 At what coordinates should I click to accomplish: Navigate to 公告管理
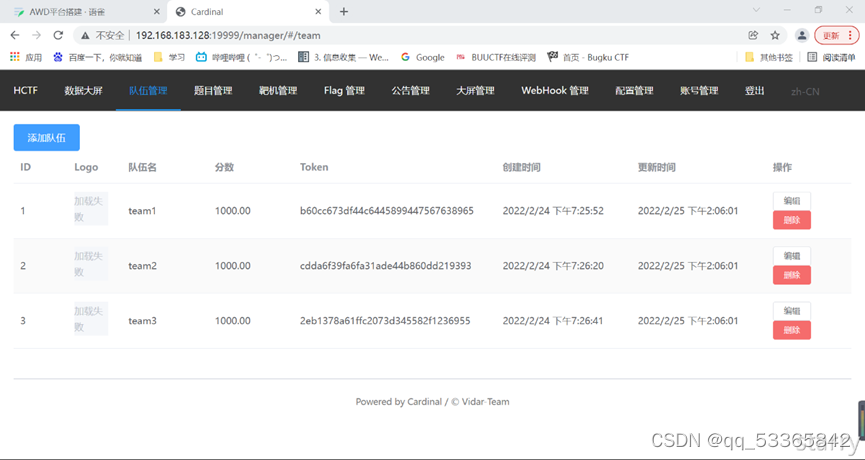[x=410, y=90]
